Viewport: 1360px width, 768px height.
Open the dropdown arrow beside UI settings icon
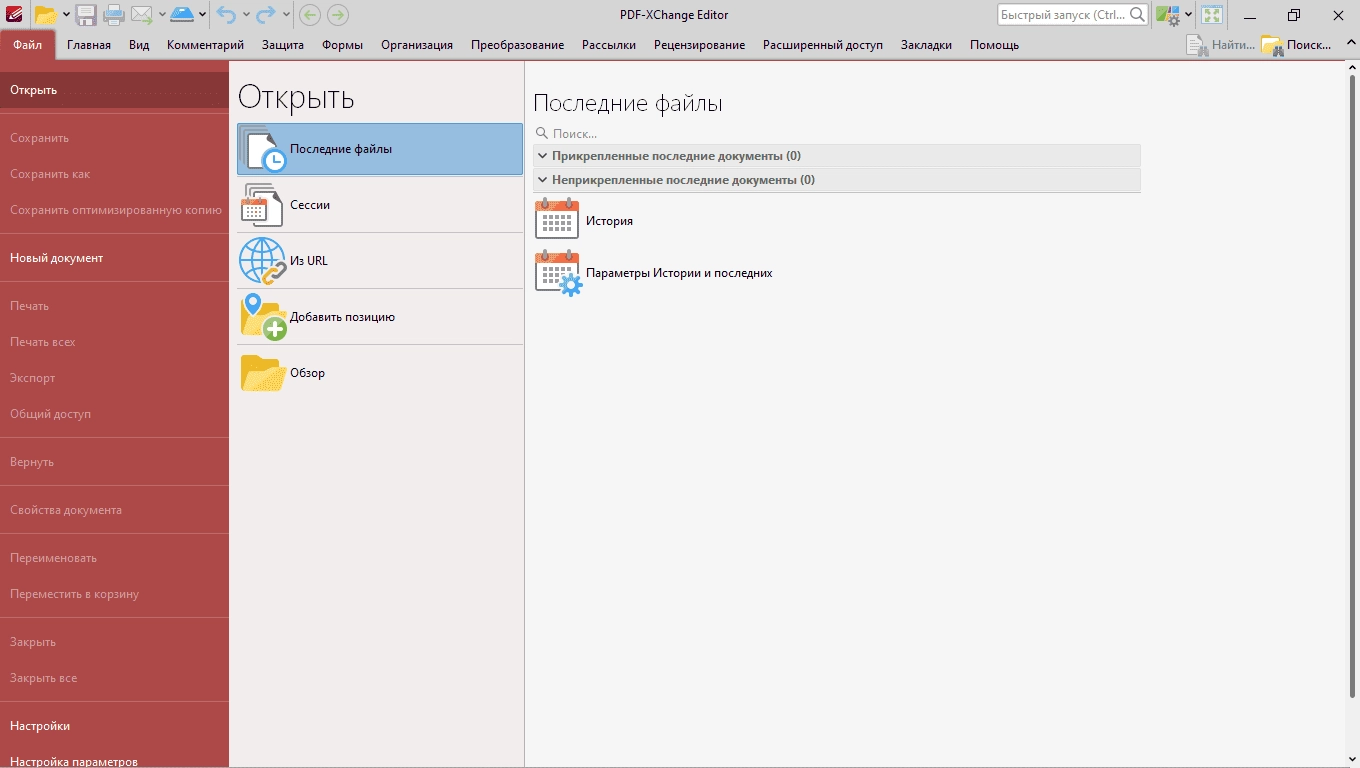tap(1188, 15)
